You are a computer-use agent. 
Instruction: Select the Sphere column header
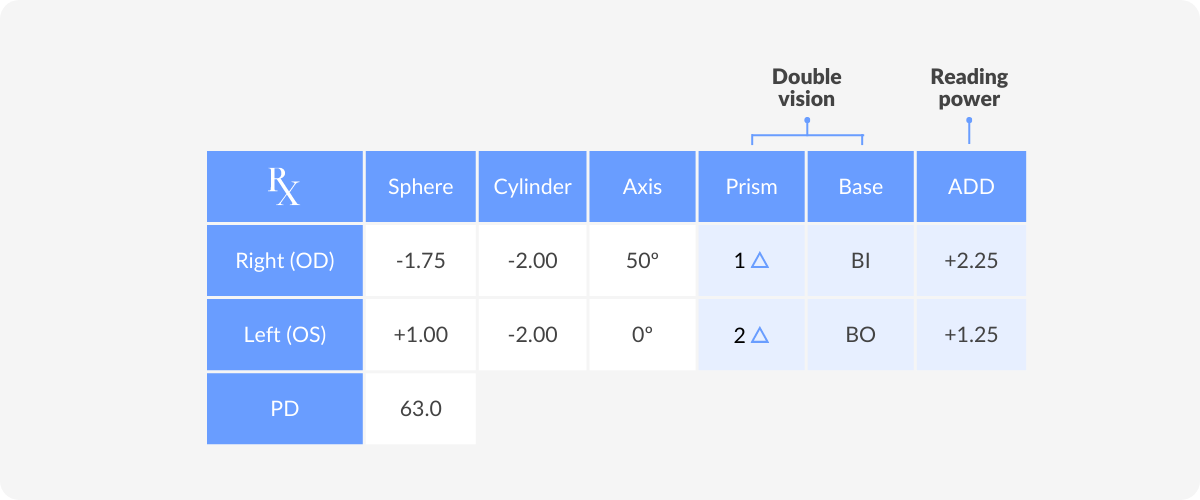(421, 187)
